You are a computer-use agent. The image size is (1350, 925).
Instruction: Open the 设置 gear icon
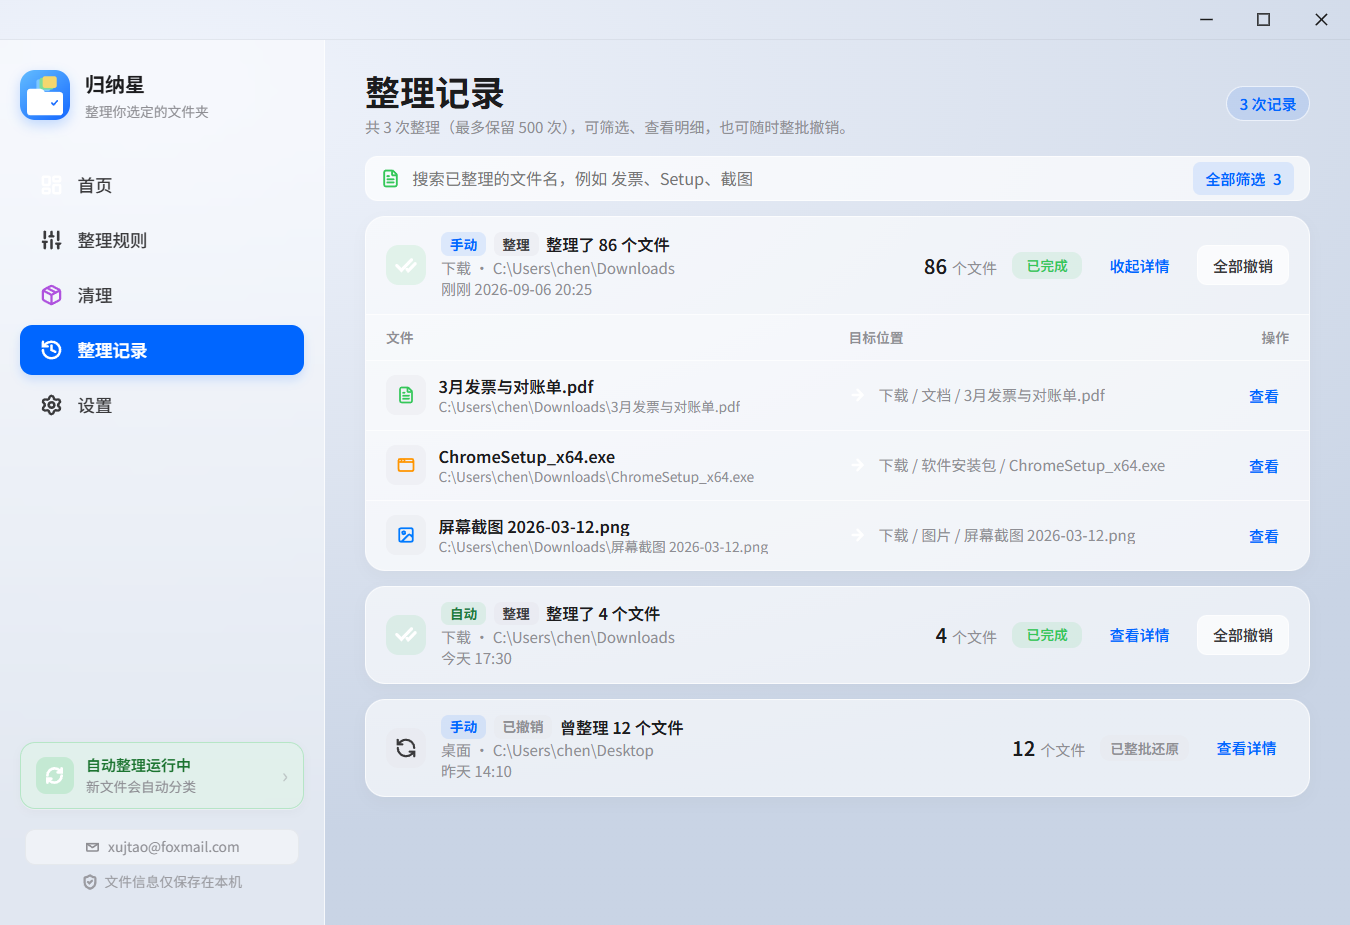51,405
